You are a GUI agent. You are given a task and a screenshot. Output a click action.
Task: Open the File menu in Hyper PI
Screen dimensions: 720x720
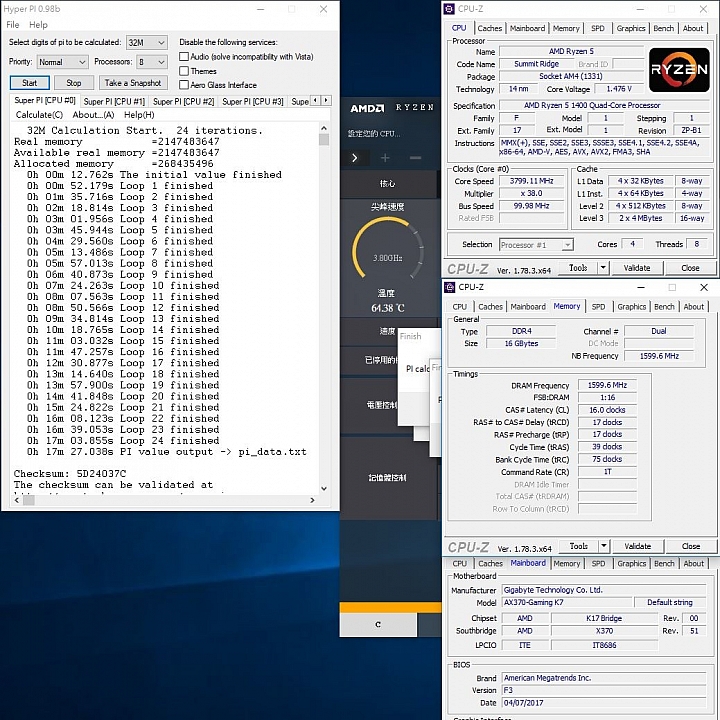tap(13, 25)
